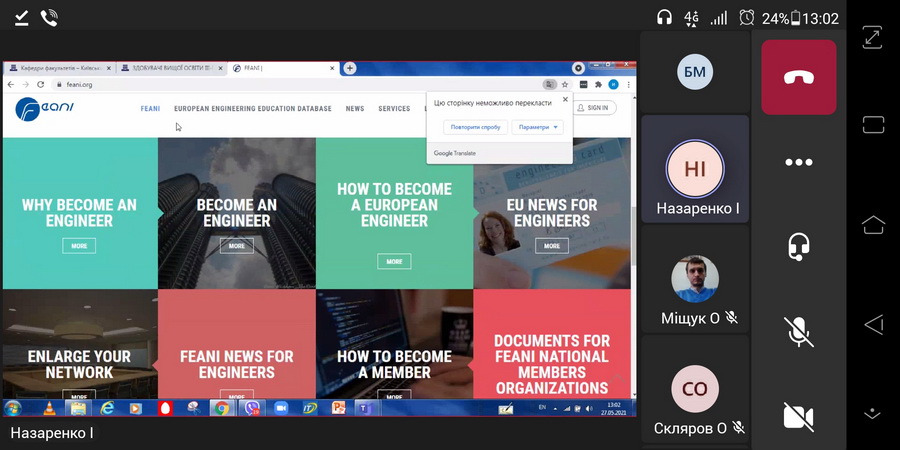This screenshot has width=900, height=450.
Task: Select participant Назаренко I tile
Action: (x=694, y=170)
